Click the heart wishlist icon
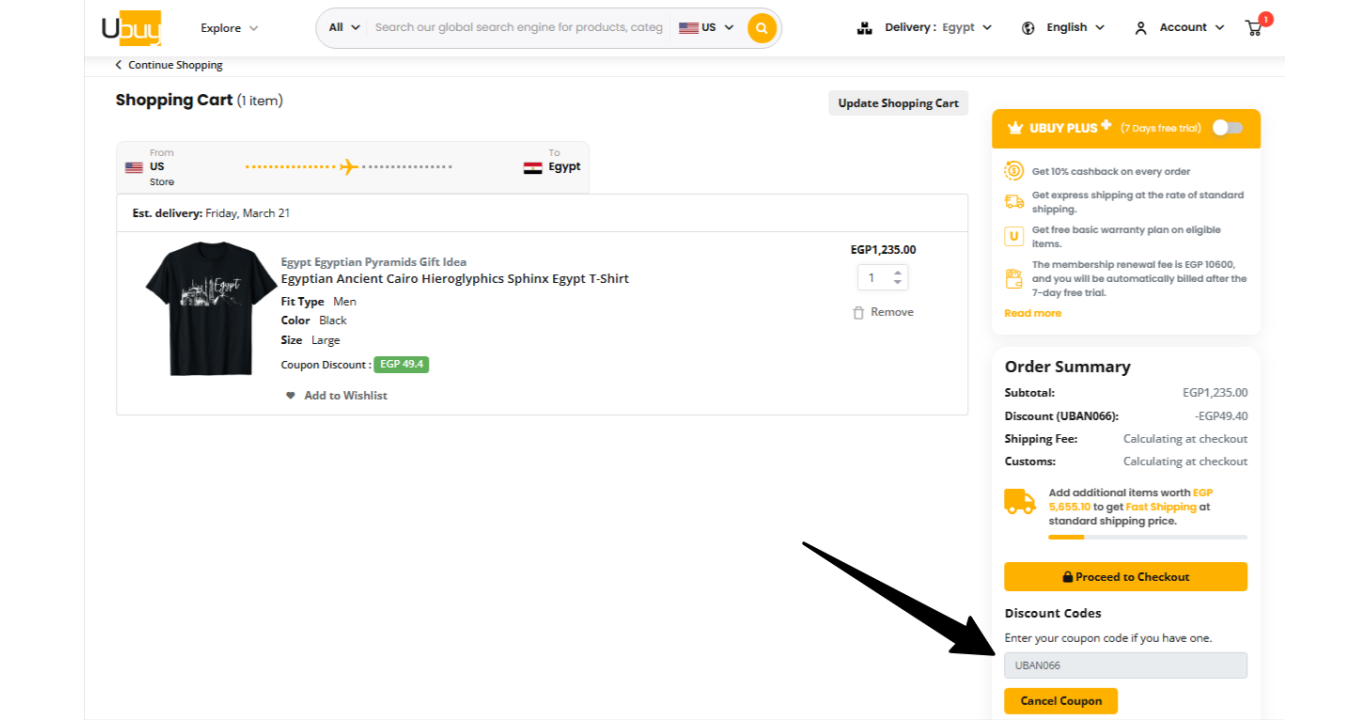This screenshot has width=1368, height=720. point(291,396)
